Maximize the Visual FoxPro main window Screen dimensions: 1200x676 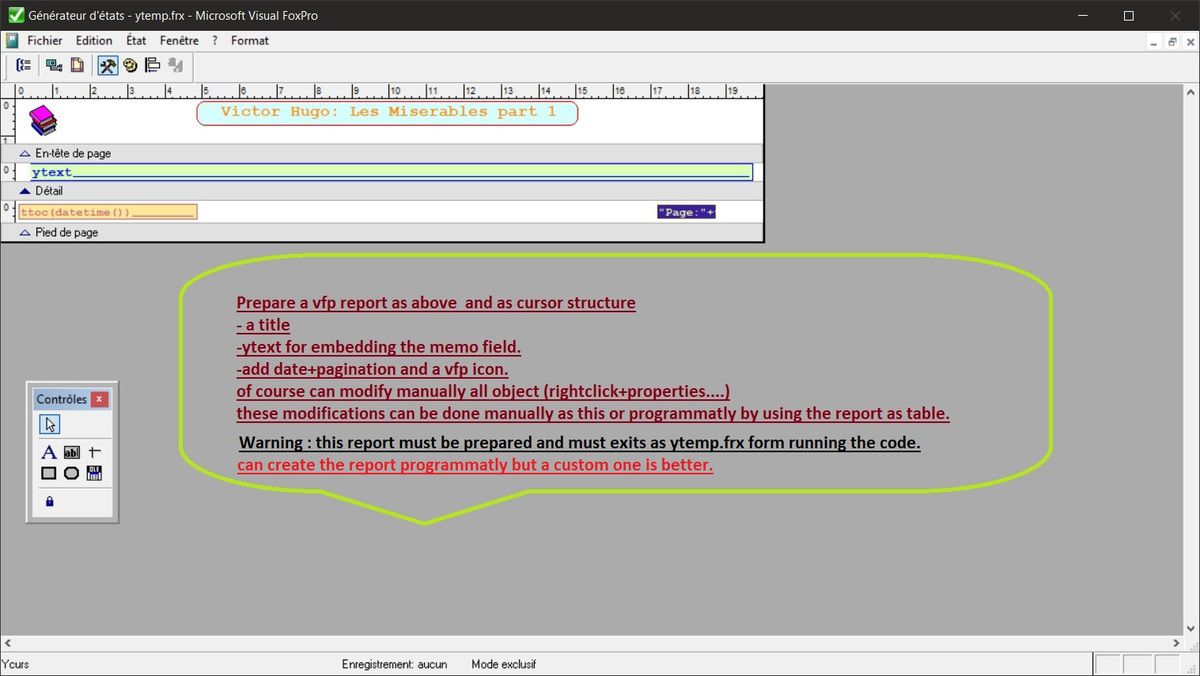click(x=1129, y=15)
